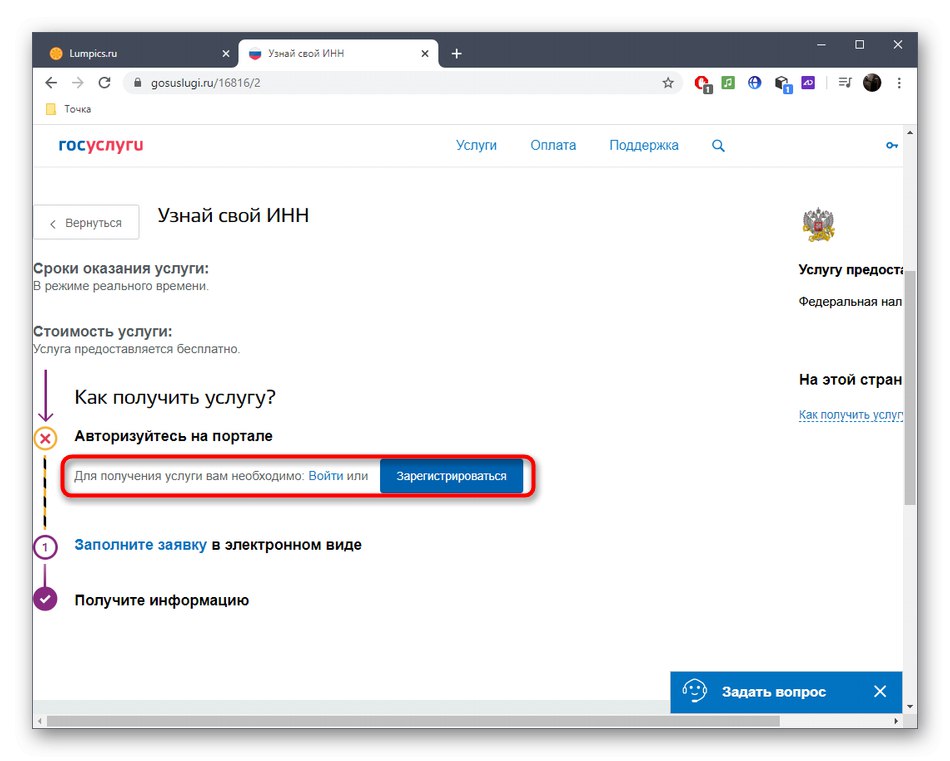The width and height of the screenshot is (950, 761).
Task: Click the scroll down arrow
Action: click(910, 706)
